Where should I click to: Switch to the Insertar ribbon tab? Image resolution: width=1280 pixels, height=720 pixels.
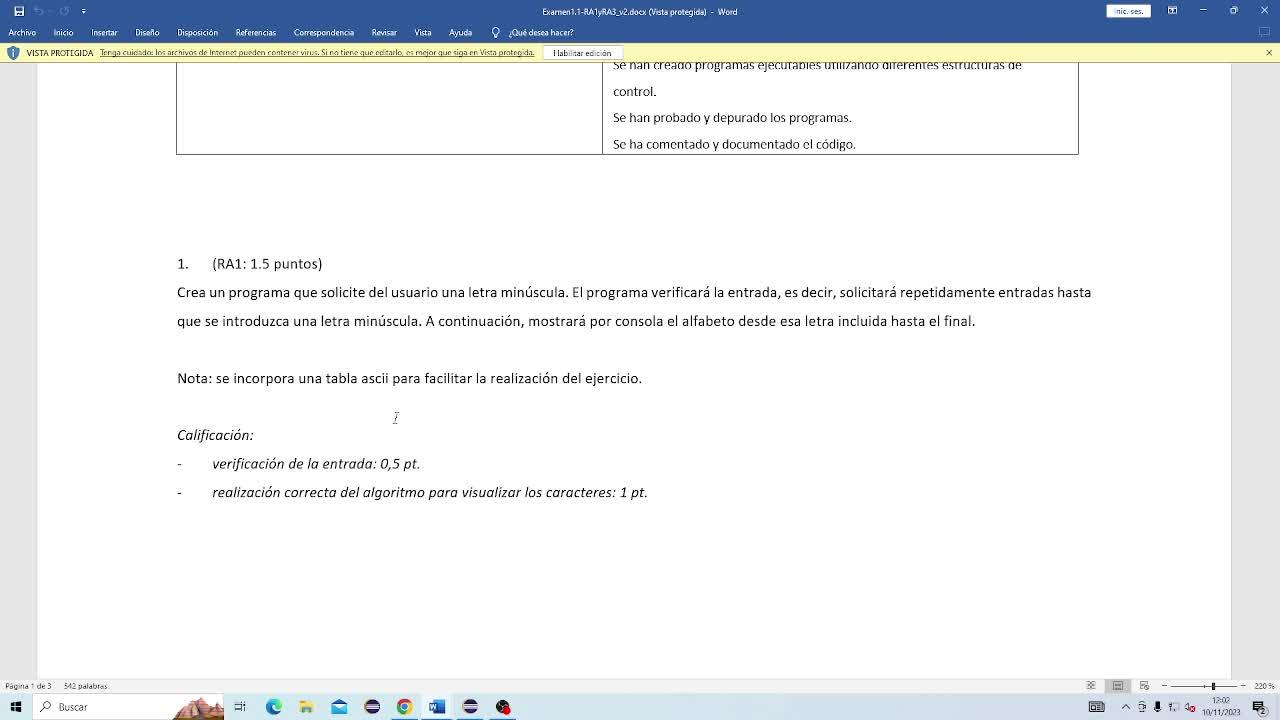pyautogui.click(x=104, y=32)
